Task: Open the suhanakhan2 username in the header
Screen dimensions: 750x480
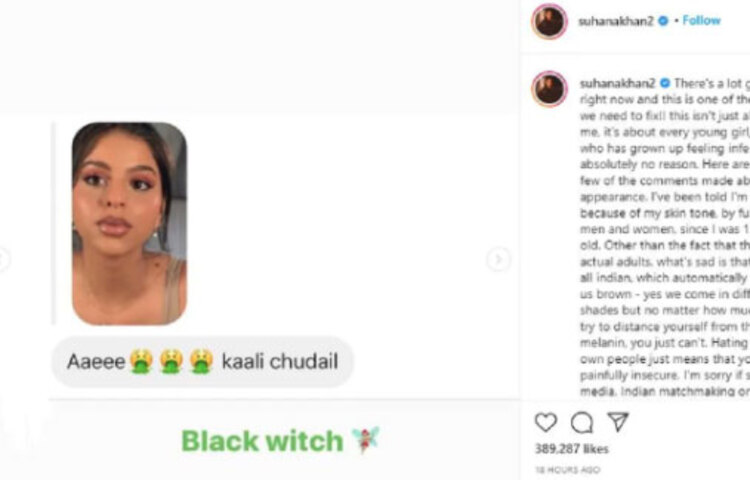Action: pos(616,21)
